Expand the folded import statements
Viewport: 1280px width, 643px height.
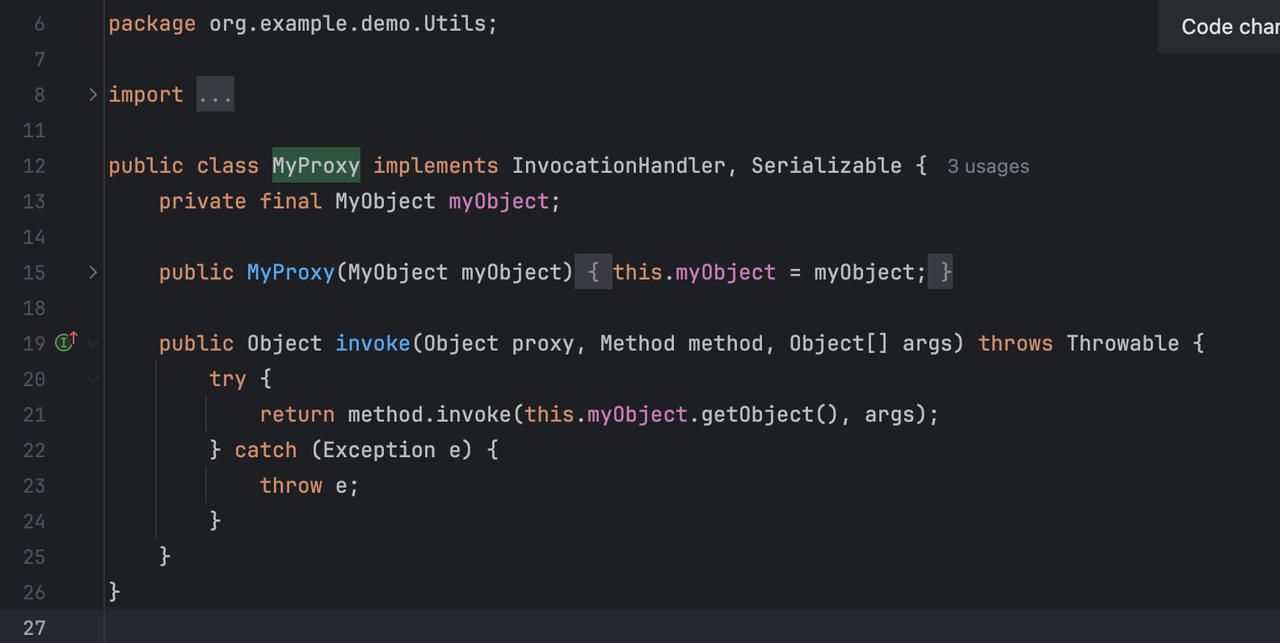(93, 95)
